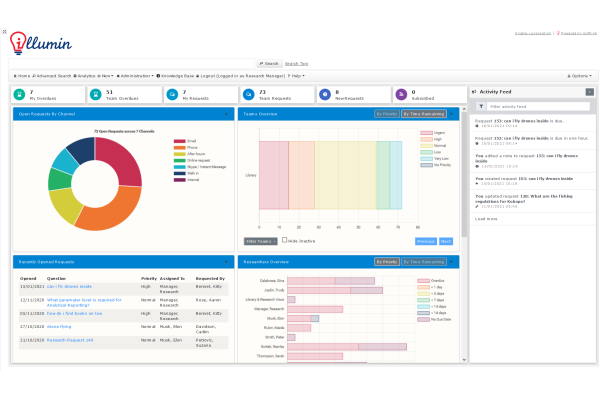Switch to the Search Tips tab
Screen dimensions: 600x400
coord(297,63)
